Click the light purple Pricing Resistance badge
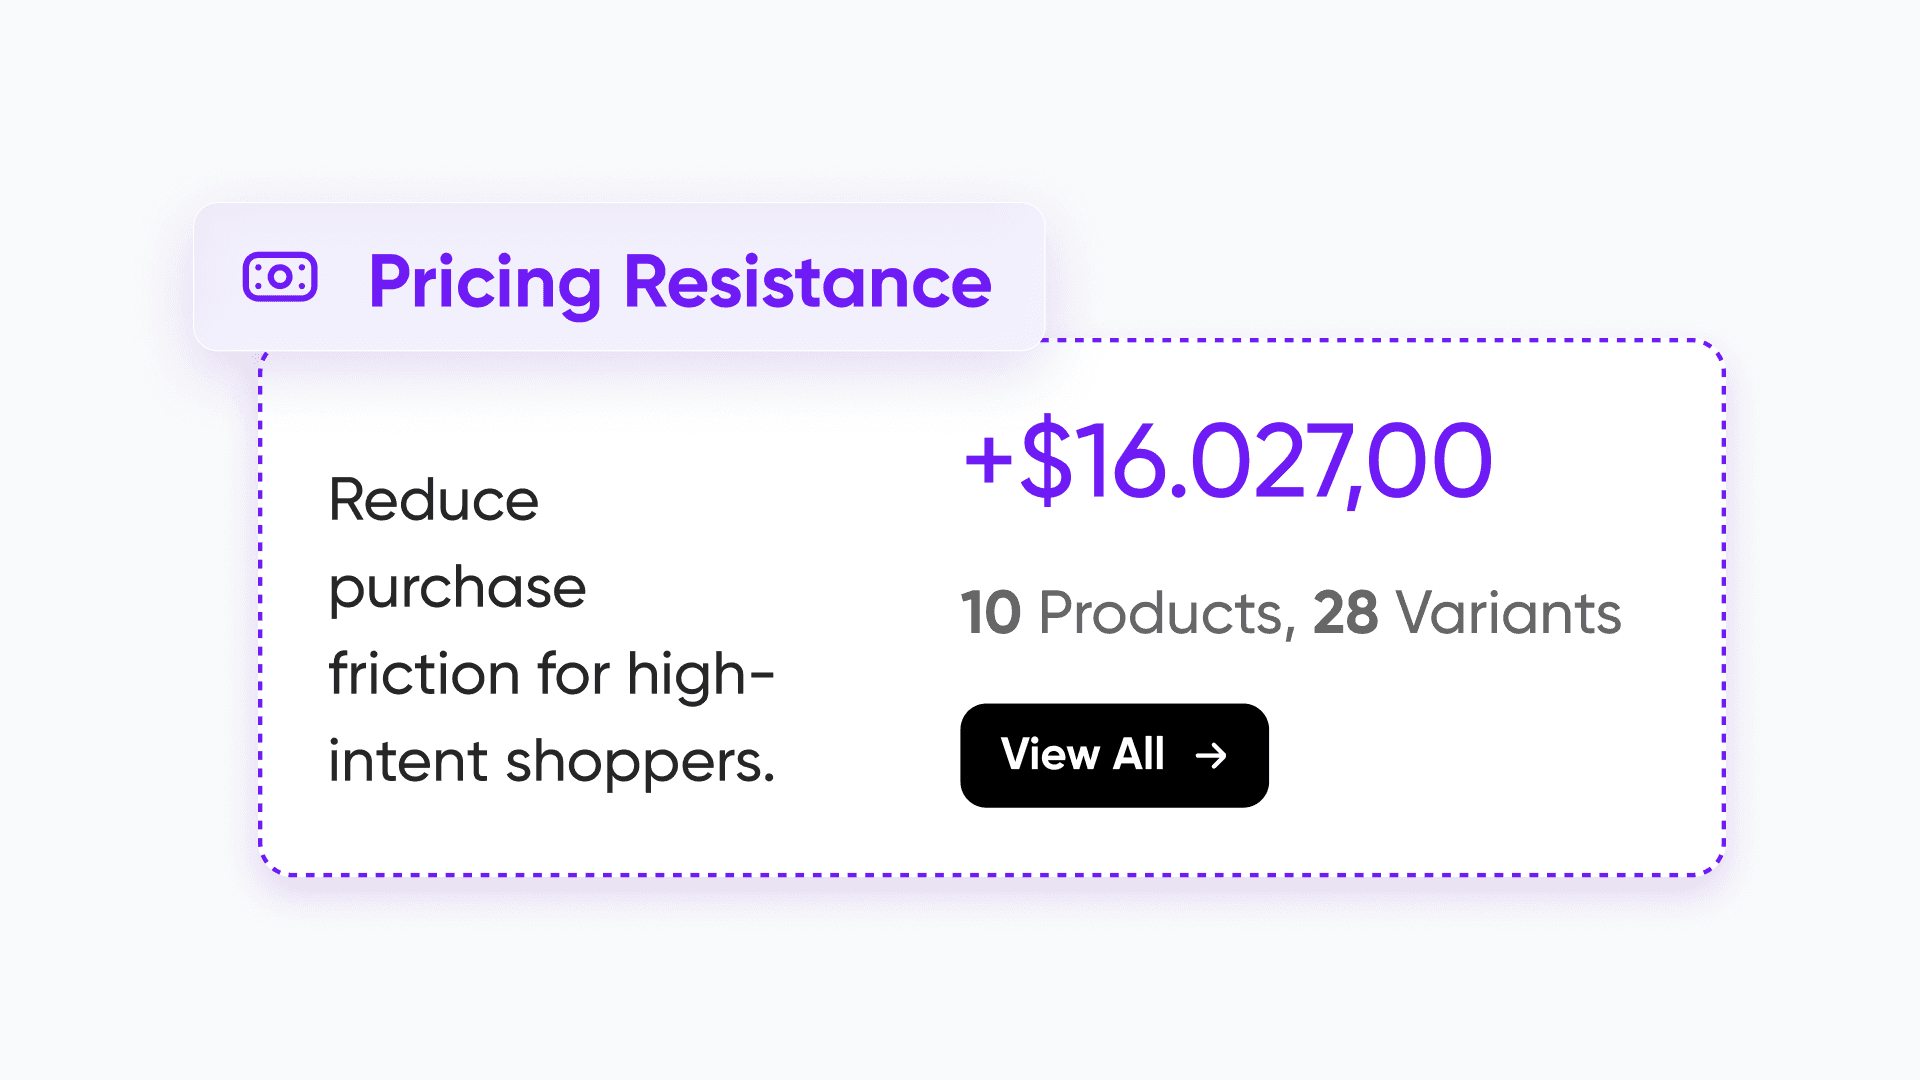This screenshot has width=1920, height=1080. pos(619,277)
